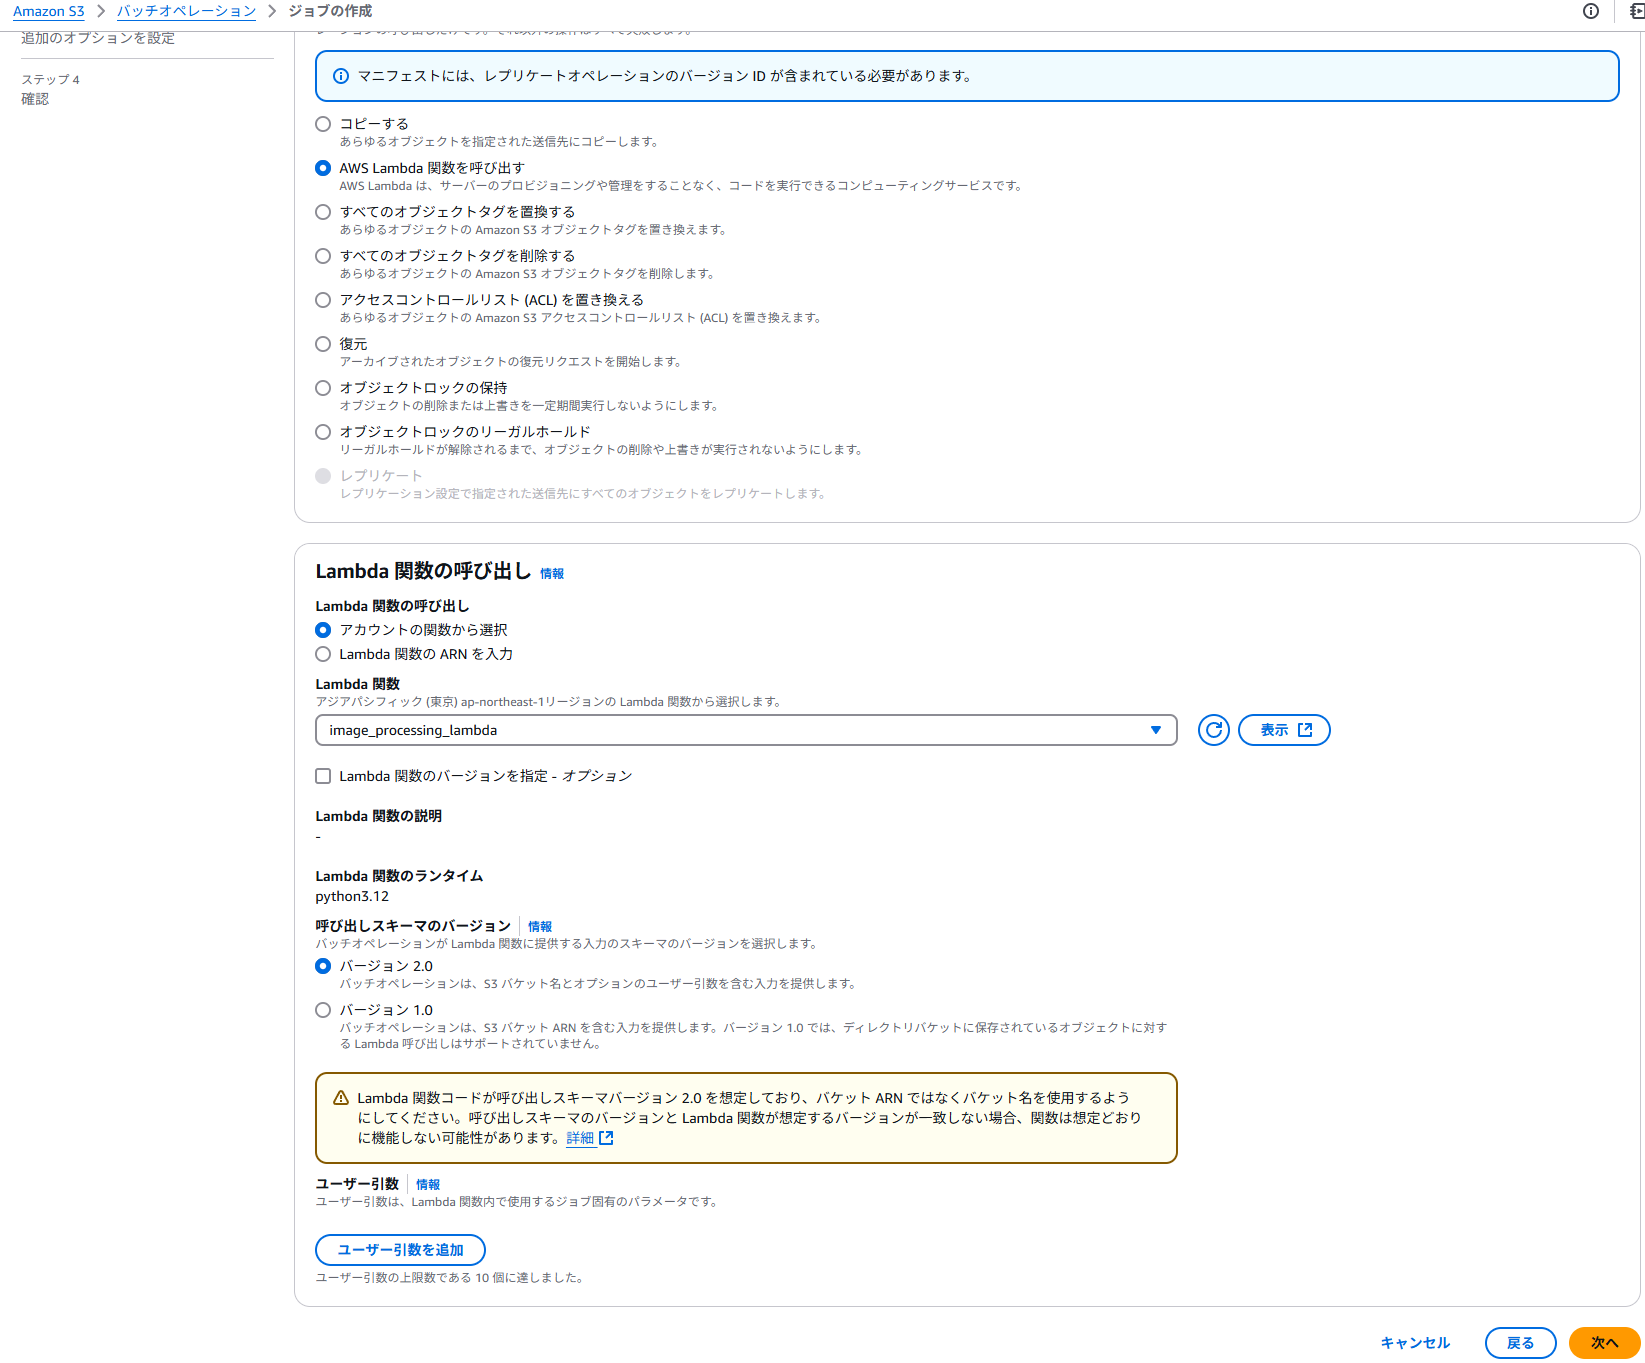Select schema バージョン 2.0 radio button

tap(323, 966)
